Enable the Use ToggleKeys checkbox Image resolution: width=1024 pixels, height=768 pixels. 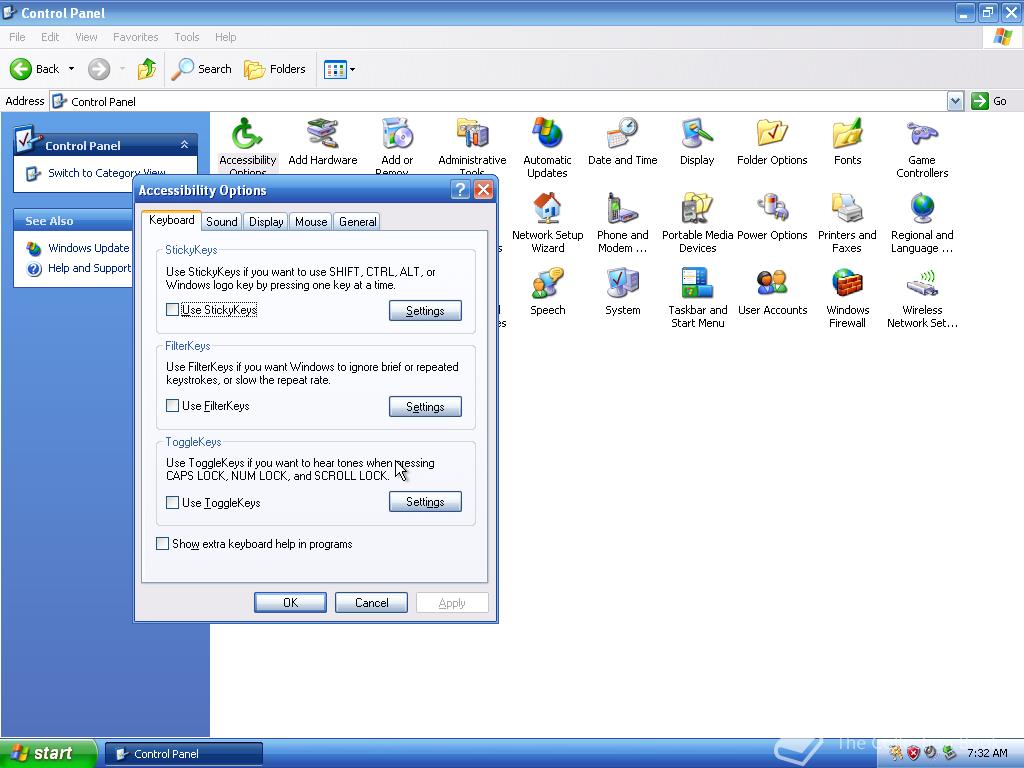click(x=172, y=502)
